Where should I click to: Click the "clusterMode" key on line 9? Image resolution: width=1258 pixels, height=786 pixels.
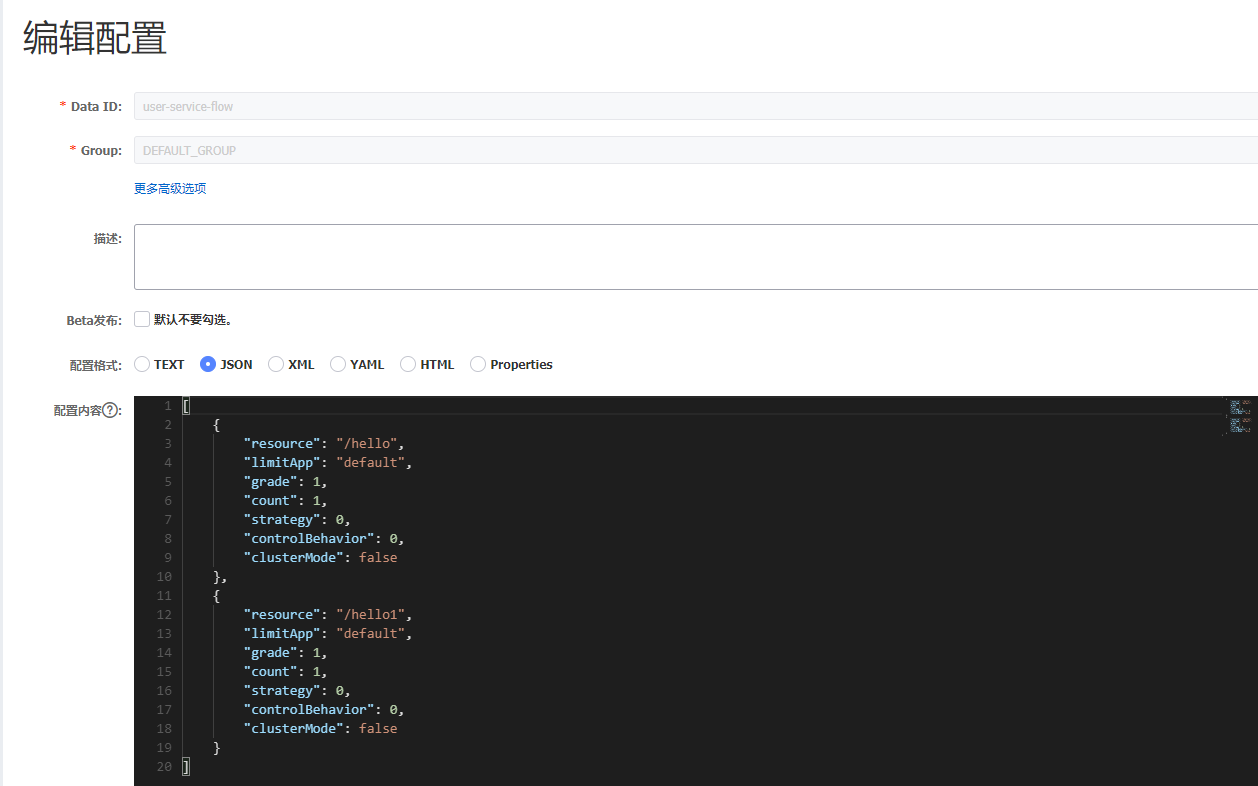(x=294, y=557)
